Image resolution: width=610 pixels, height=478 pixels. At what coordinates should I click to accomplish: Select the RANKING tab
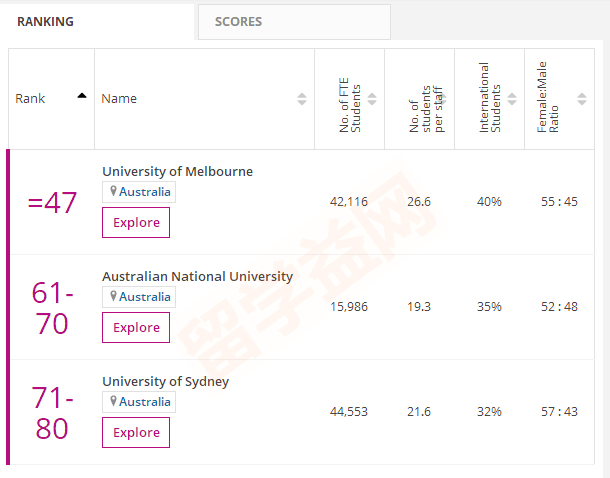(x=97, y=22)
